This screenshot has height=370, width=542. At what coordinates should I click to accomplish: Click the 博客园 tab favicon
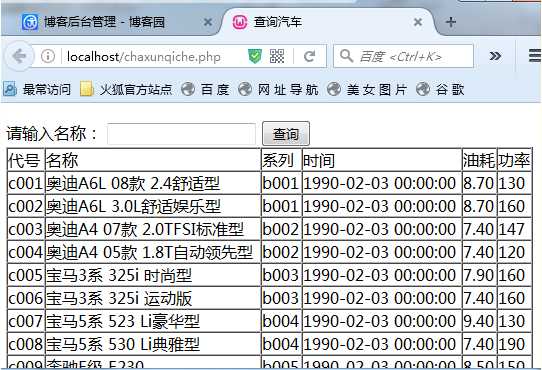[30, 22]
